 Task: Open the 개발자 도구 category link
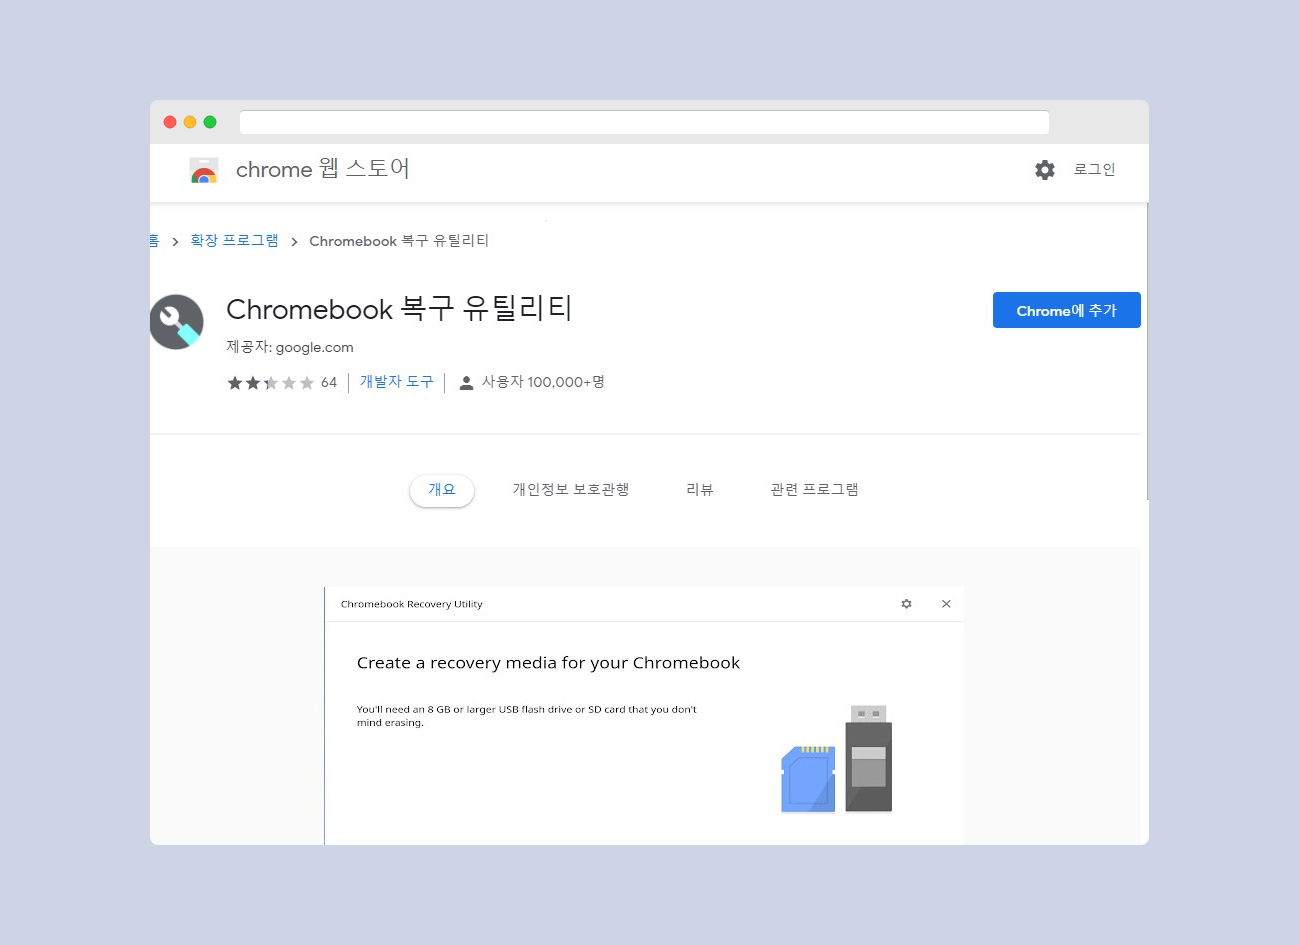point(397,382)
